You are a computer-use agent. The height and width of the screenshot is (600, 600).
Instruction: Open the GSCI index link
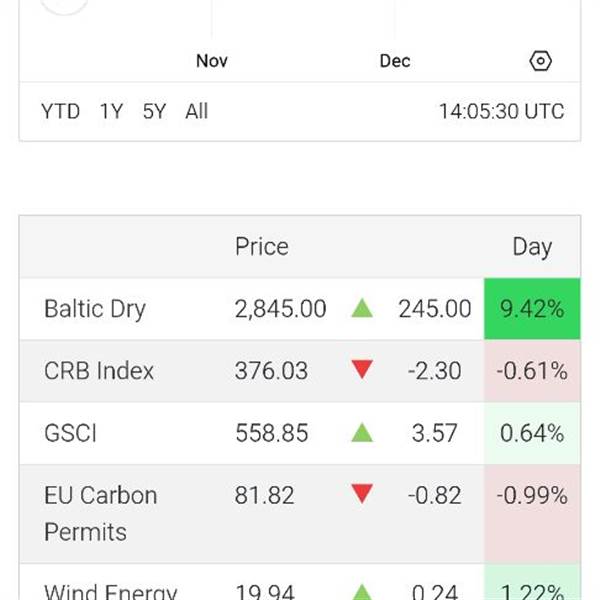click(70, 433)
